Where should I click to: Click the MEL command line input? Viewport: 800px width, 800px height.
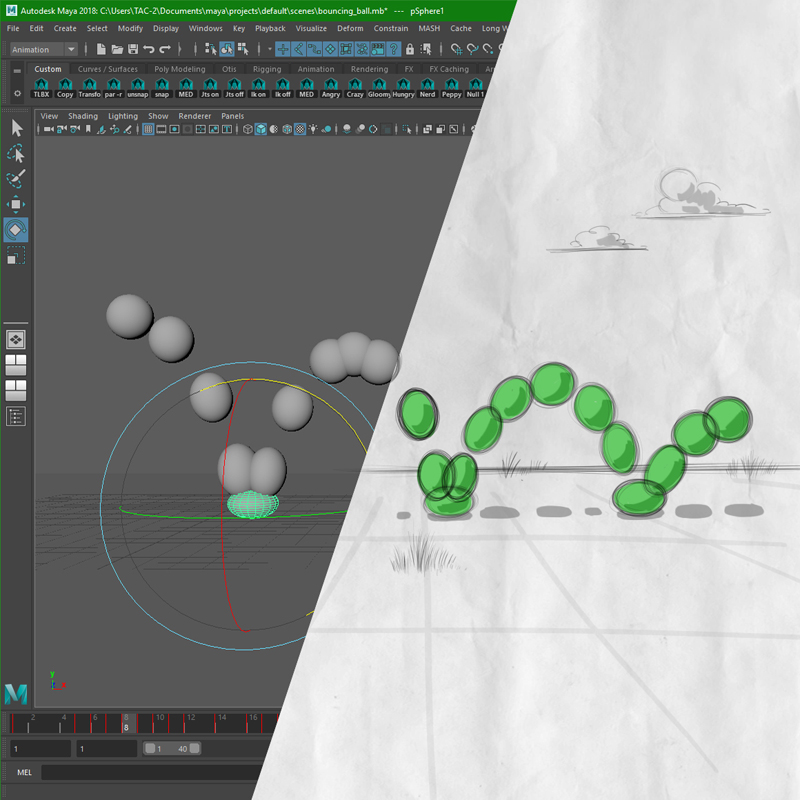point(153,772)
